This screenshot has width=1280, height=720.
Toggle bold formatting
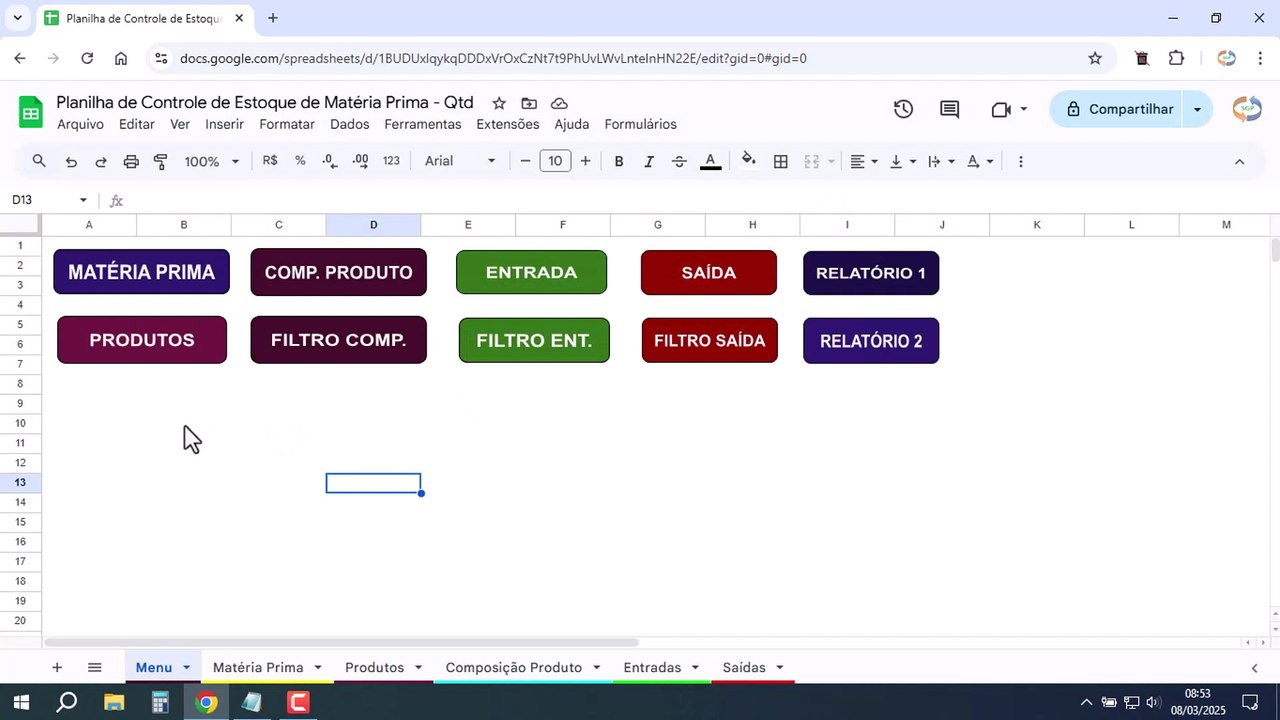pyautogui.click(x=619, y=161)
